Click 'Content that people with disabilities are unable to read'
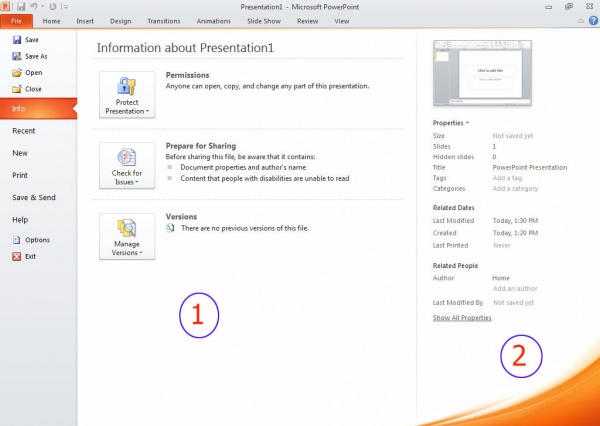Screen dimensions: 600x426 click(x=265, y=178)
